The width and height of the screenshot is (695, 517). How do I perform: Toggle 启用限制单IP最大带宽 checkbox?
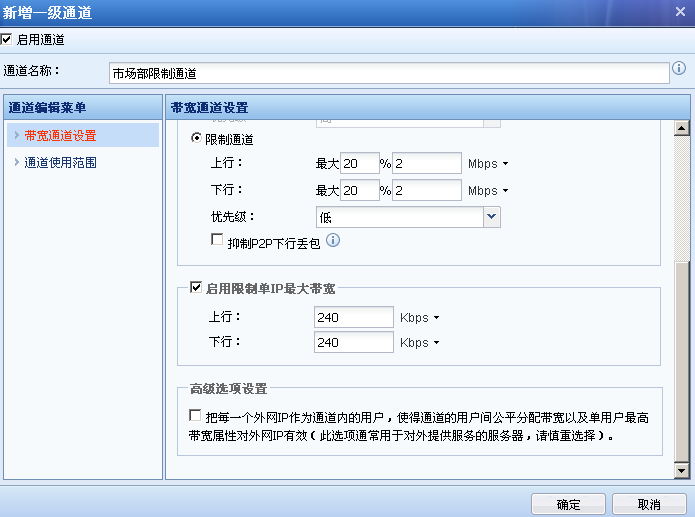[197, 288]
